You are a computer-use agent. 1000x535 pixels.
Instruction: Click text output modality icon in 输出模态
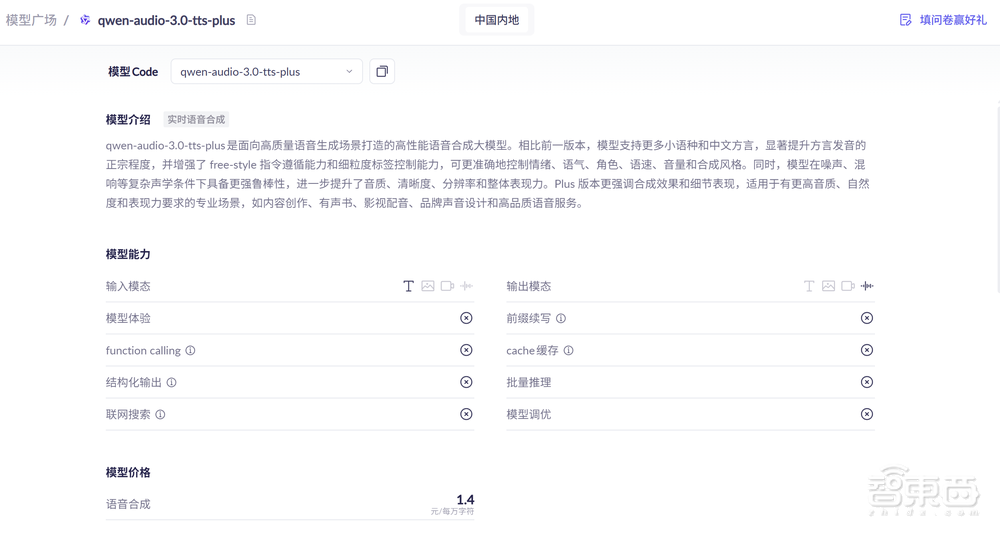pyautogui.click(x=809, y=286)
